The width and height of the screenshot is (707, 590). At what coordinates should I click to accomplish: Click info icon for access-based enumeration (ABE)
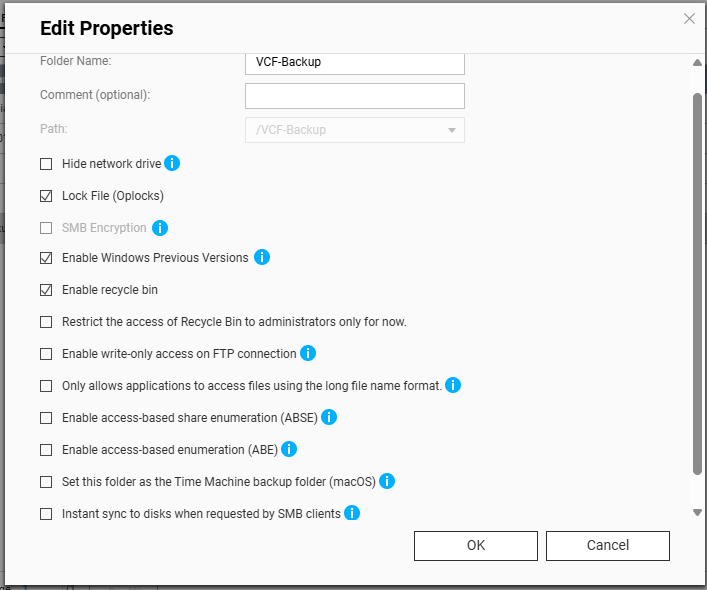point(290,449)
